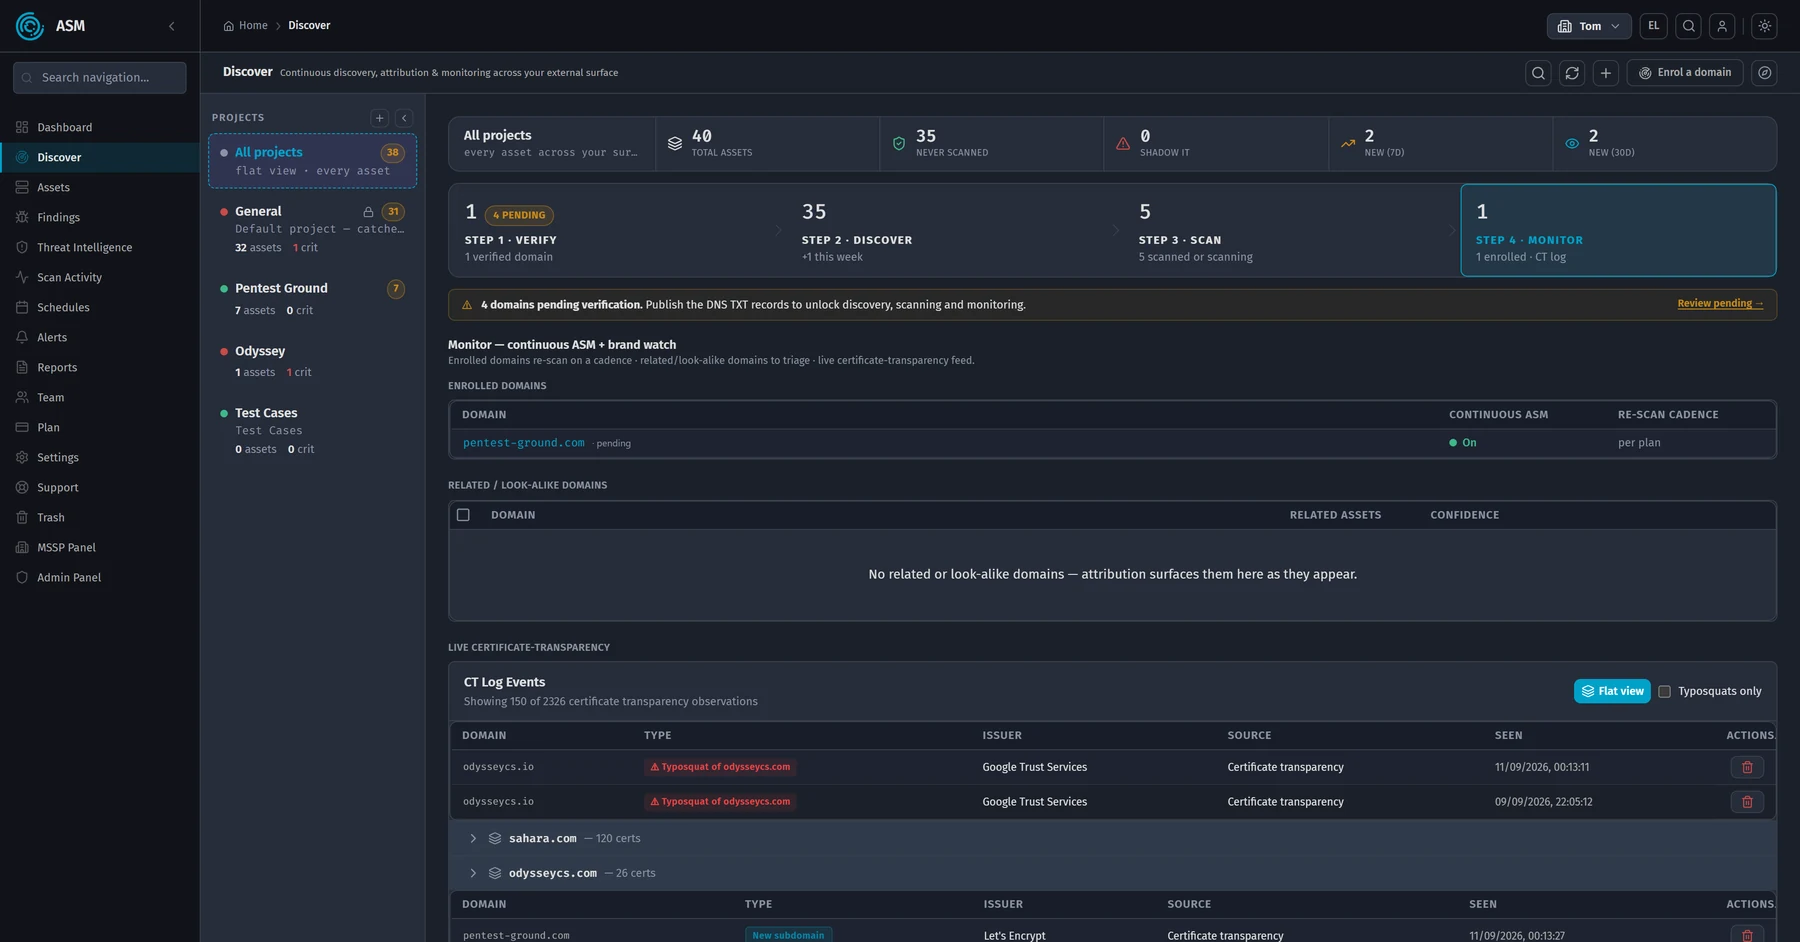Expand the odysseycs.com certs group
1800x942 pixels.
pos(473,874)
